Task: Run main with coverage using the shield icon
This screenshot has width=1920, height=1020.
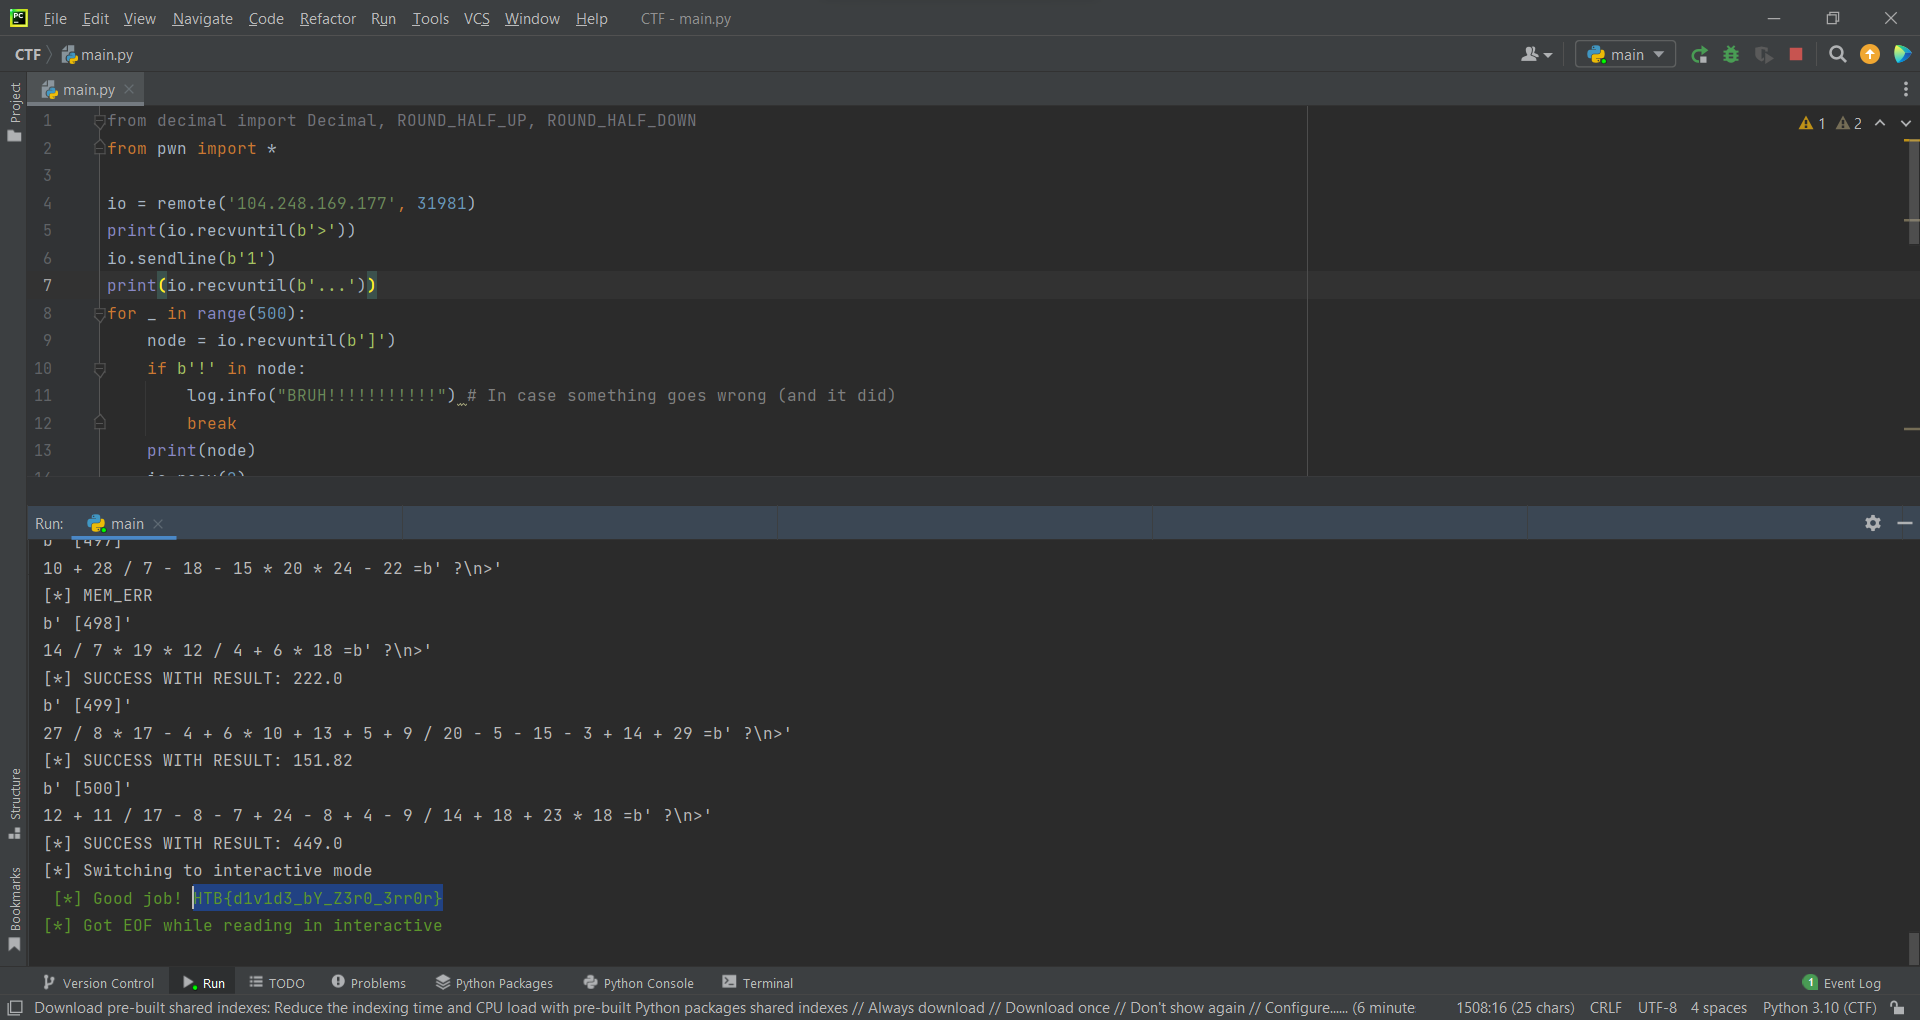Action: 1764,54
